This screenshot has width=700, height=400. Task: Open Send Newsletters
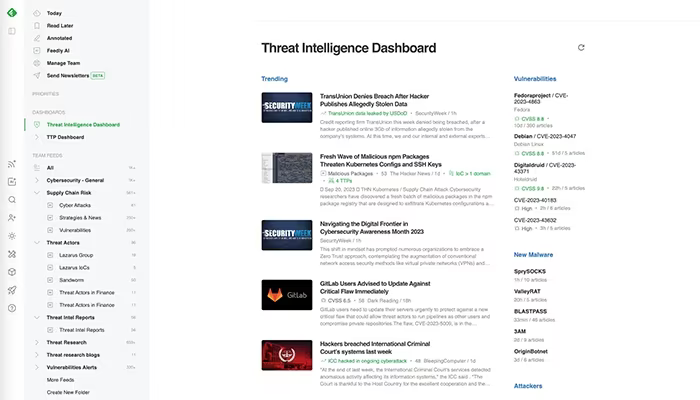point(68,76)
